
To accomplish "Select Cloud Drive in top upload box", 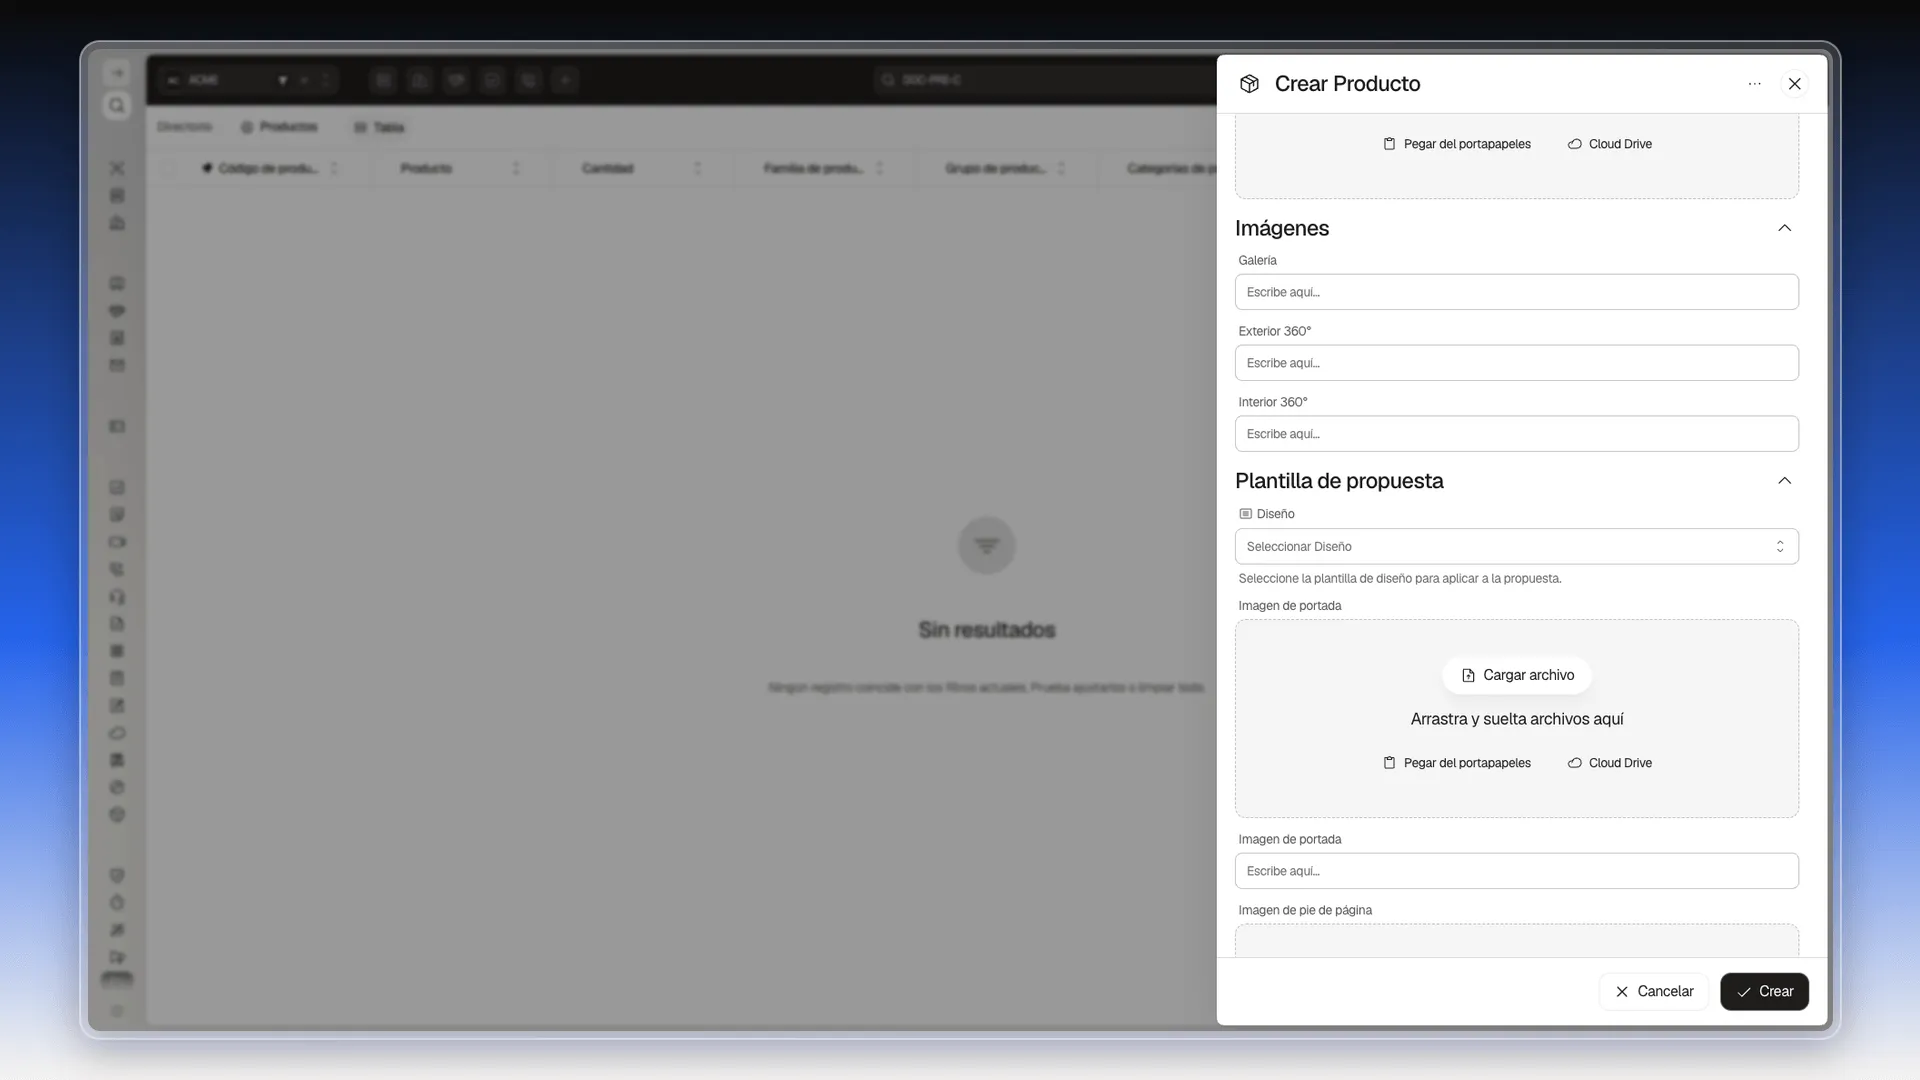I will coord(1609,144).
